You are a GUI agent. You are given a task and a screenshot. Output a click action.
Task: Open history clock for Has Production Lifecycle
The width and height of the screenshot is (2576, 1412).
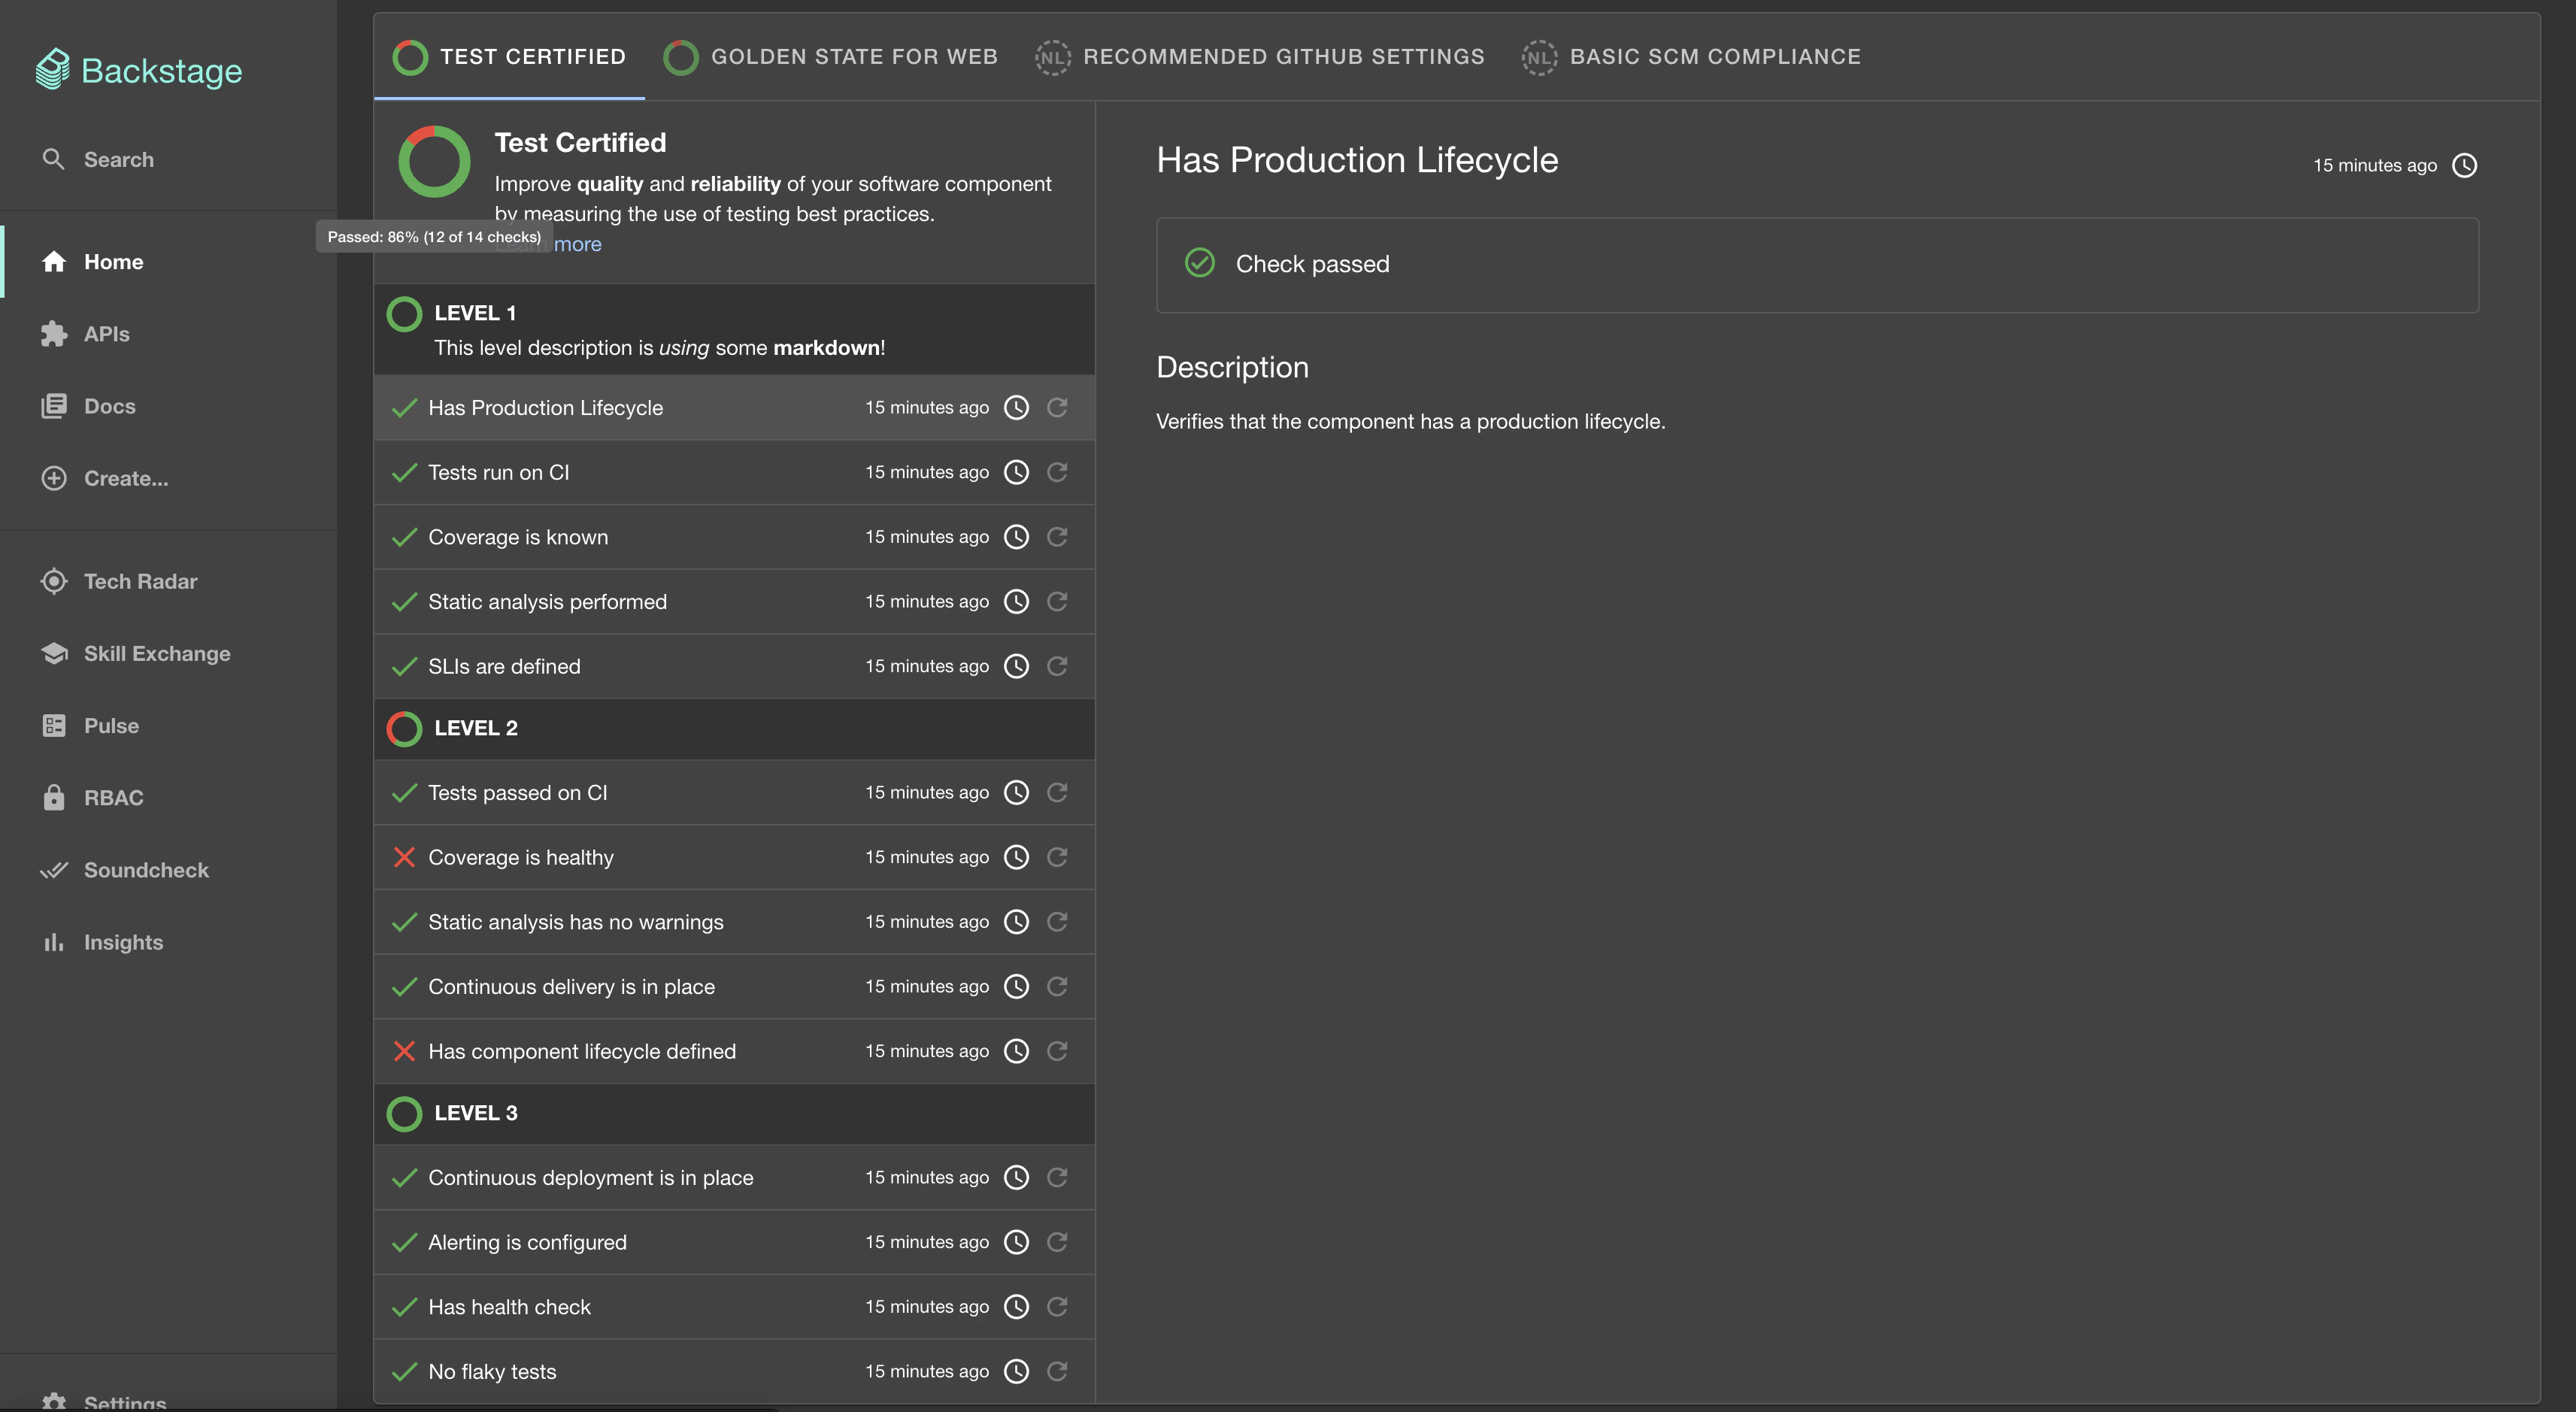click(1016, 407)
